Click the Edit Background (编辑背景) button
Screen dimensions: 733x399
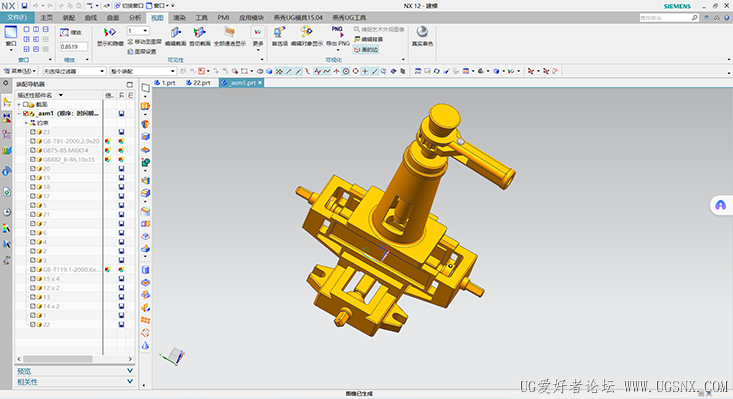(368, 39)
